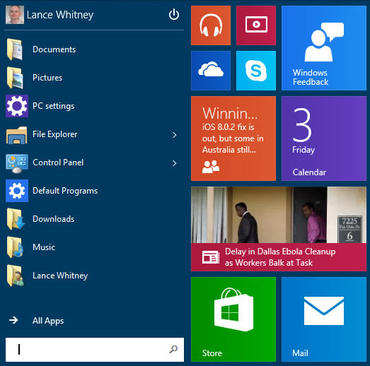The height and width of the screenshot is (366, 370).
Task: Click the Lance Whitney user folder icon
Action: 15,276
